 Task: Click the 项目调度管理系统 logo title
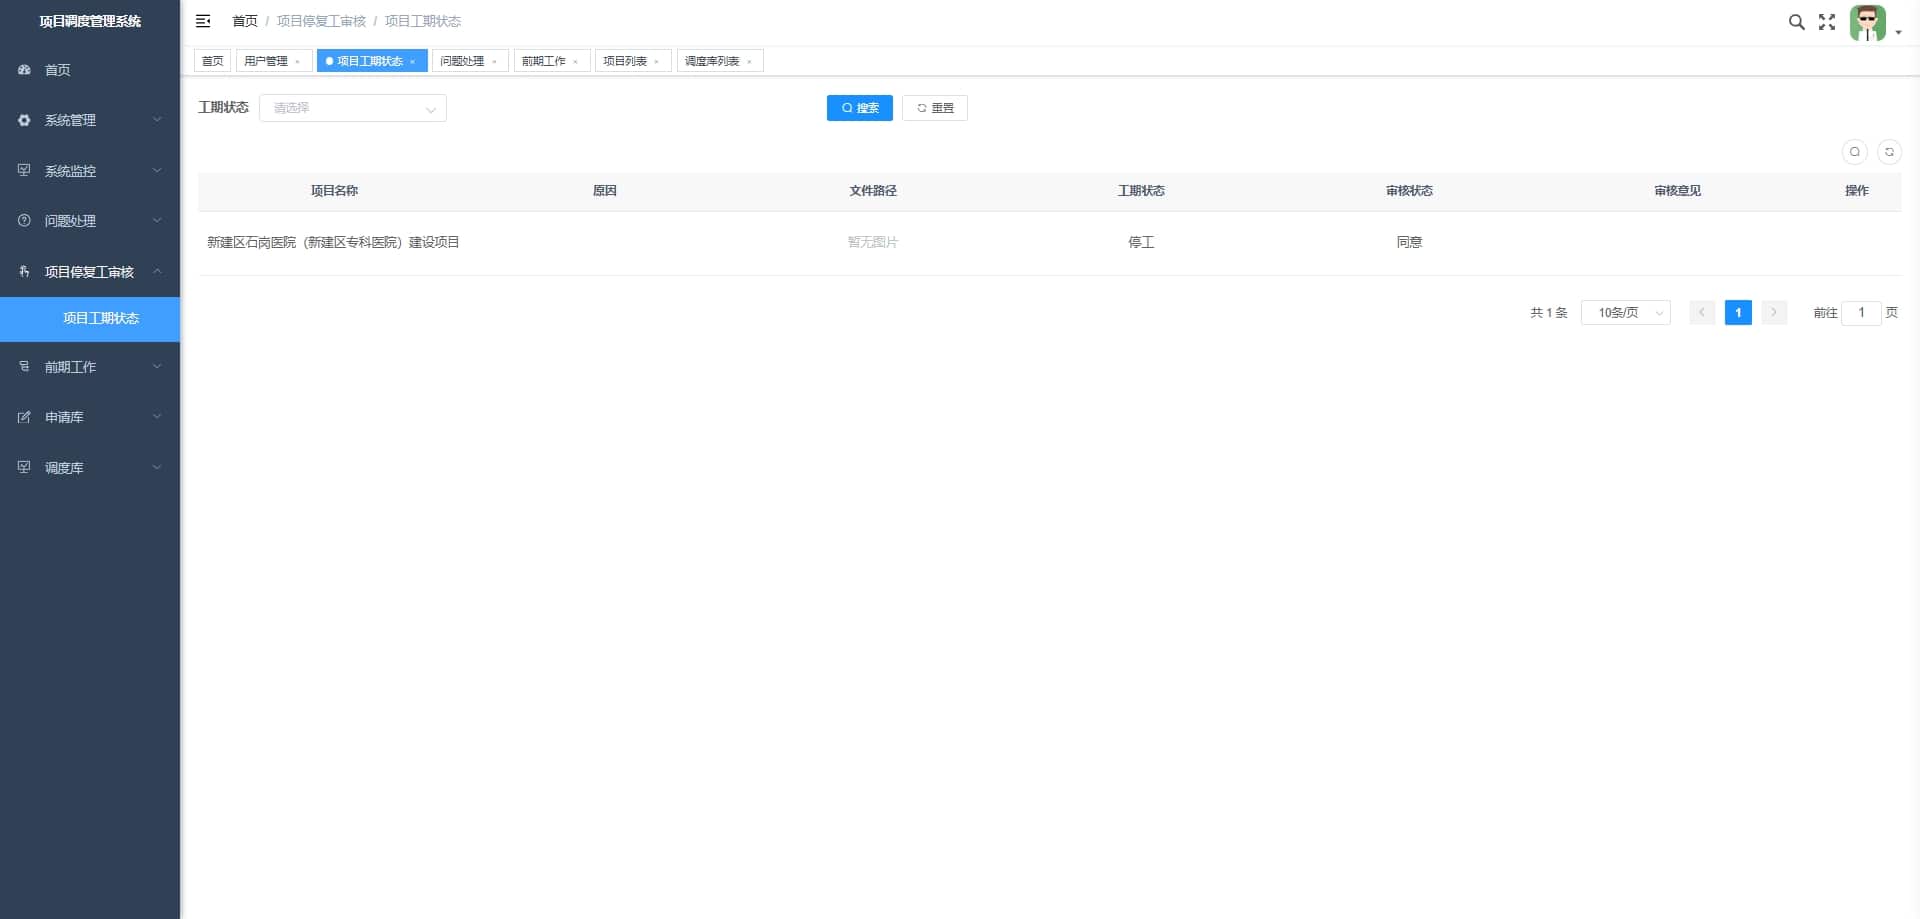[x=90, y=21]
